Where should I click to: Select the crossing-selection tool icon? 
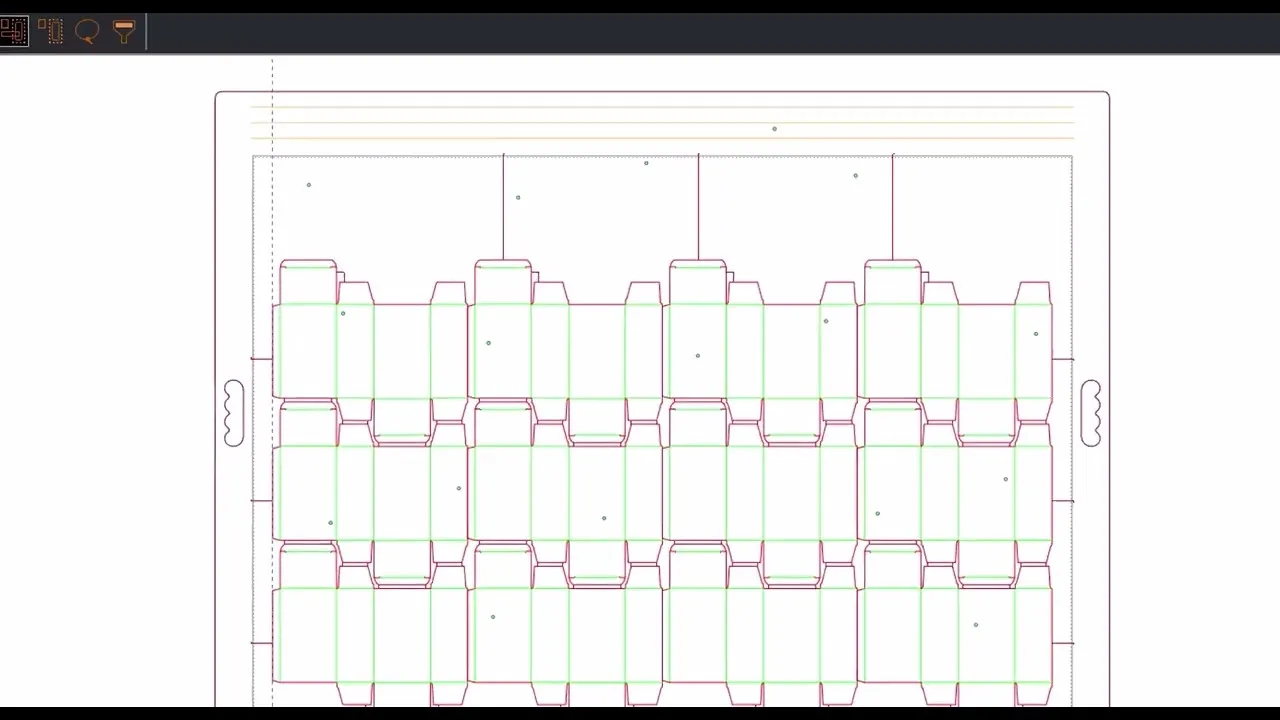14,31
